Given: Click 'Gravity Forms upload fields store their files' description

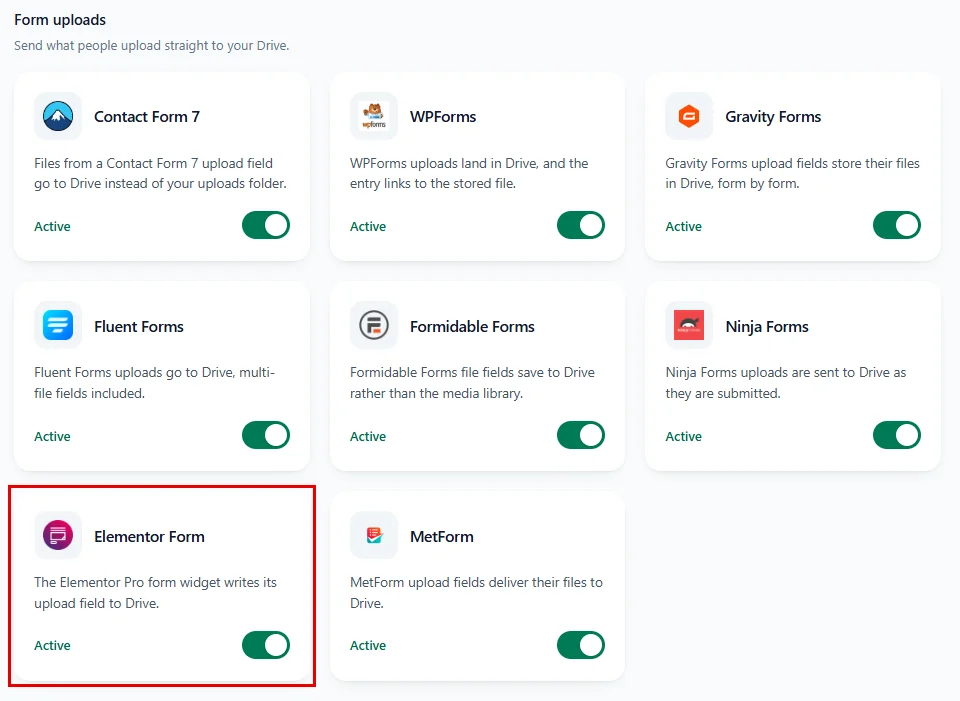Looking at the screenshot, I should (x=792, y=173).
